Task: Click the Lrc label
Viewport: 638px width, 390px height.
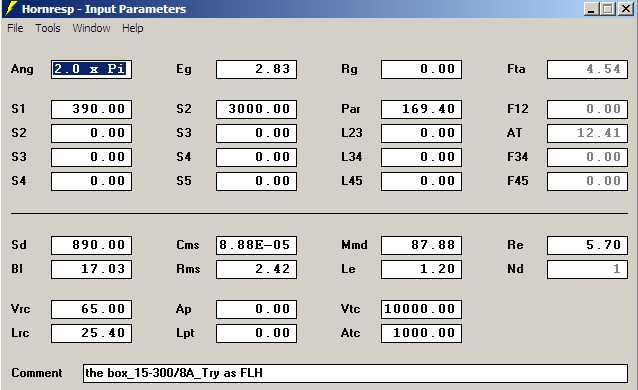Action: pos(20,333)
